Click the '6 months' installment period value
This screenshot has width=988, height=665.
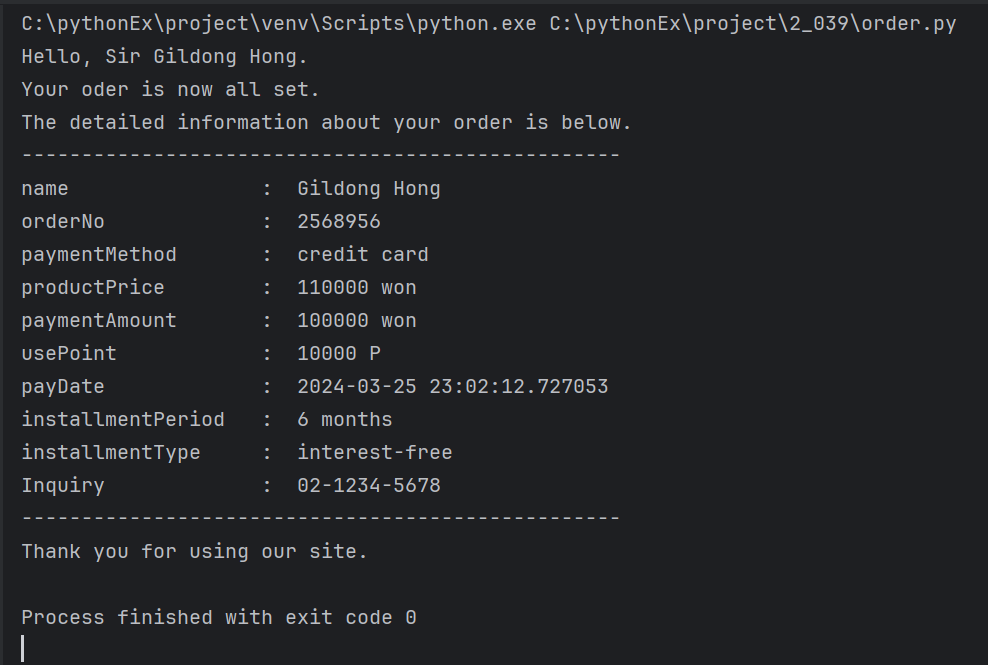coord(345,419)
